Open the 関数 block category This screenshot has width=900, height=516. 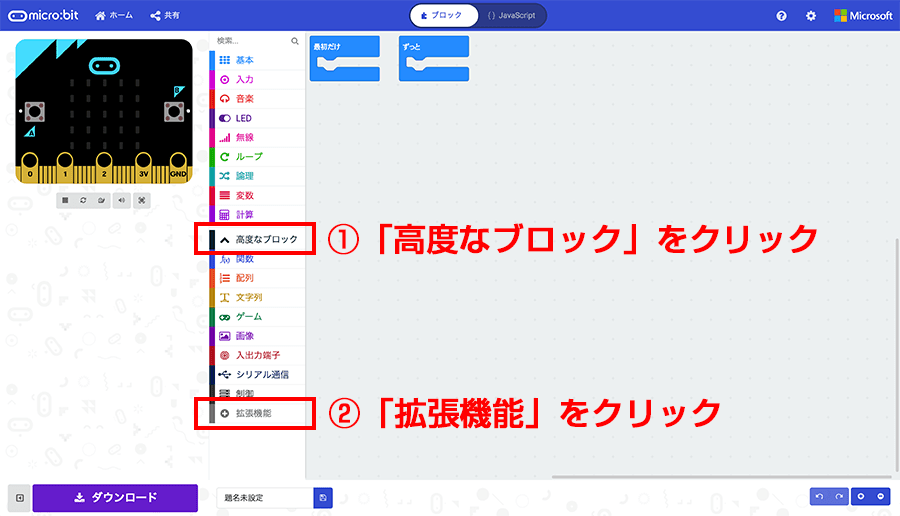[257, 259]
